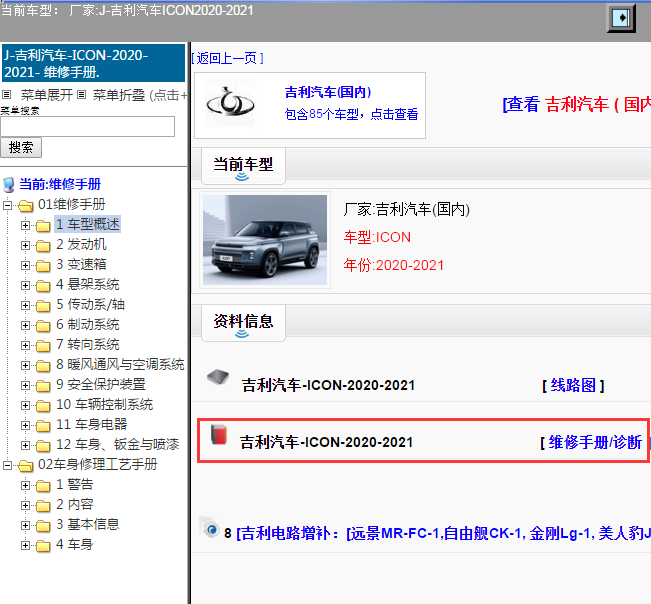Click folder icon of 8 暖风通风与空调系统

click(x=43, y=365)
